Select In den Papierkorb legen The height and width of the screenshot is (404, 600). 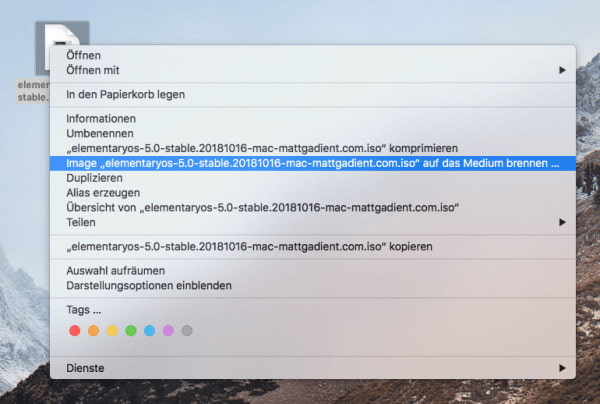point(313,94)
